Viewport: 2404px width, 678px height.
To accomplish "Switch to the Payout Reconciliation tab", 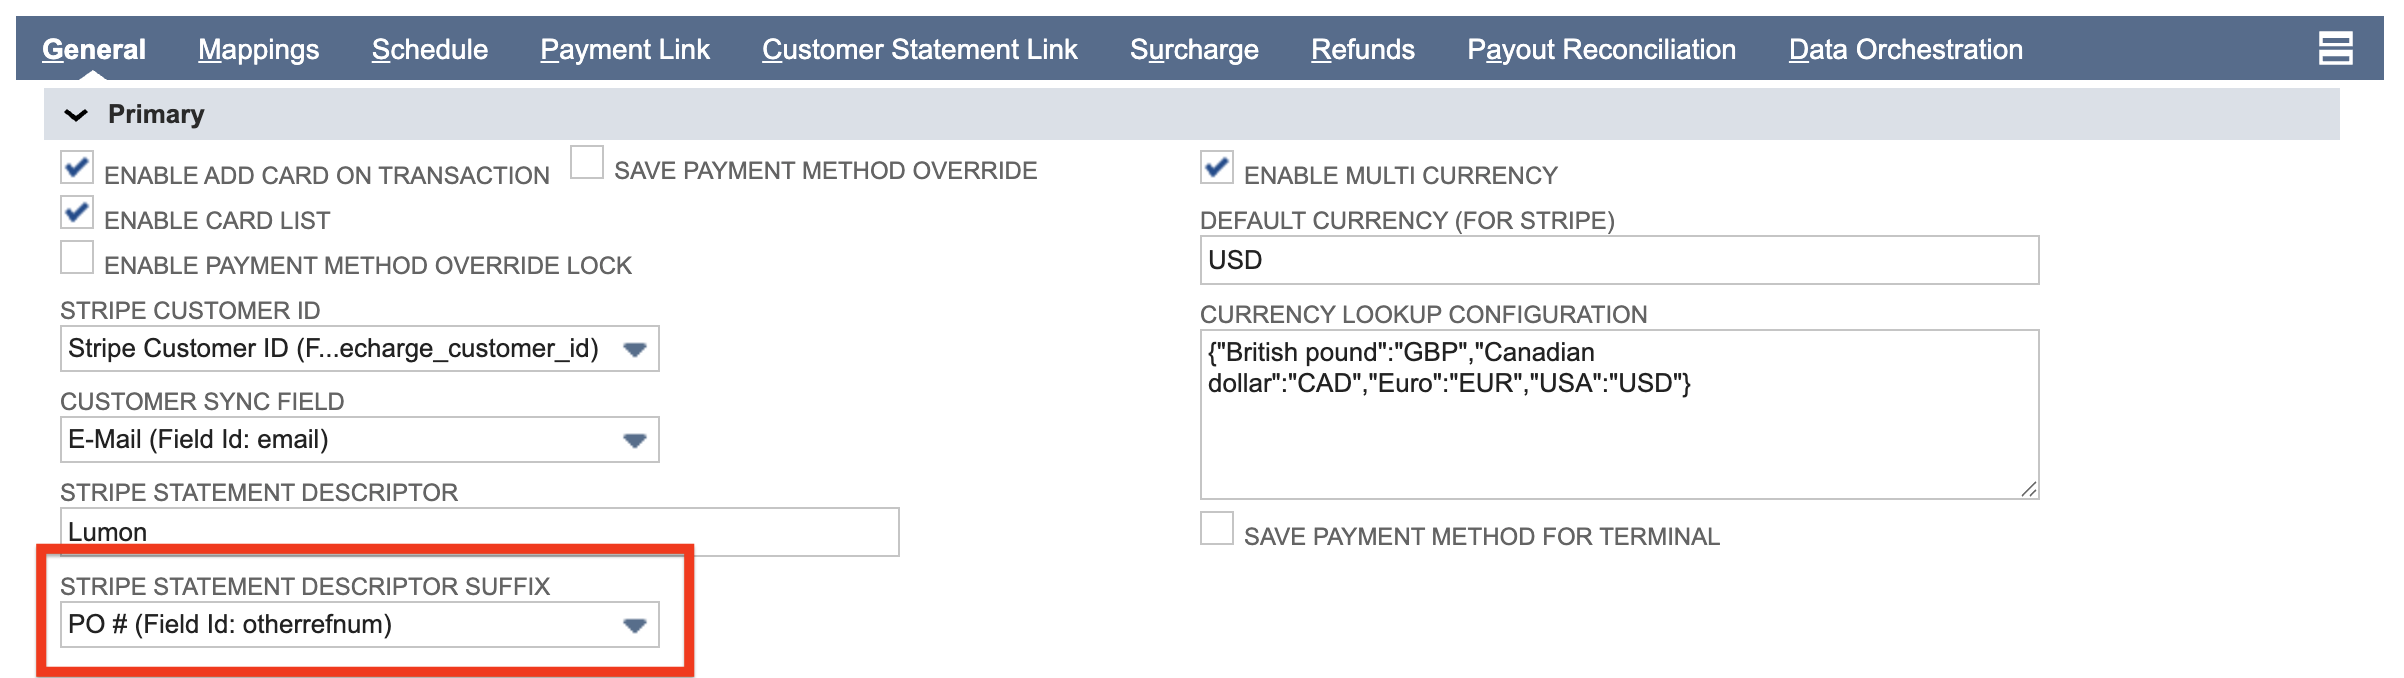I will click(1601, 49).
